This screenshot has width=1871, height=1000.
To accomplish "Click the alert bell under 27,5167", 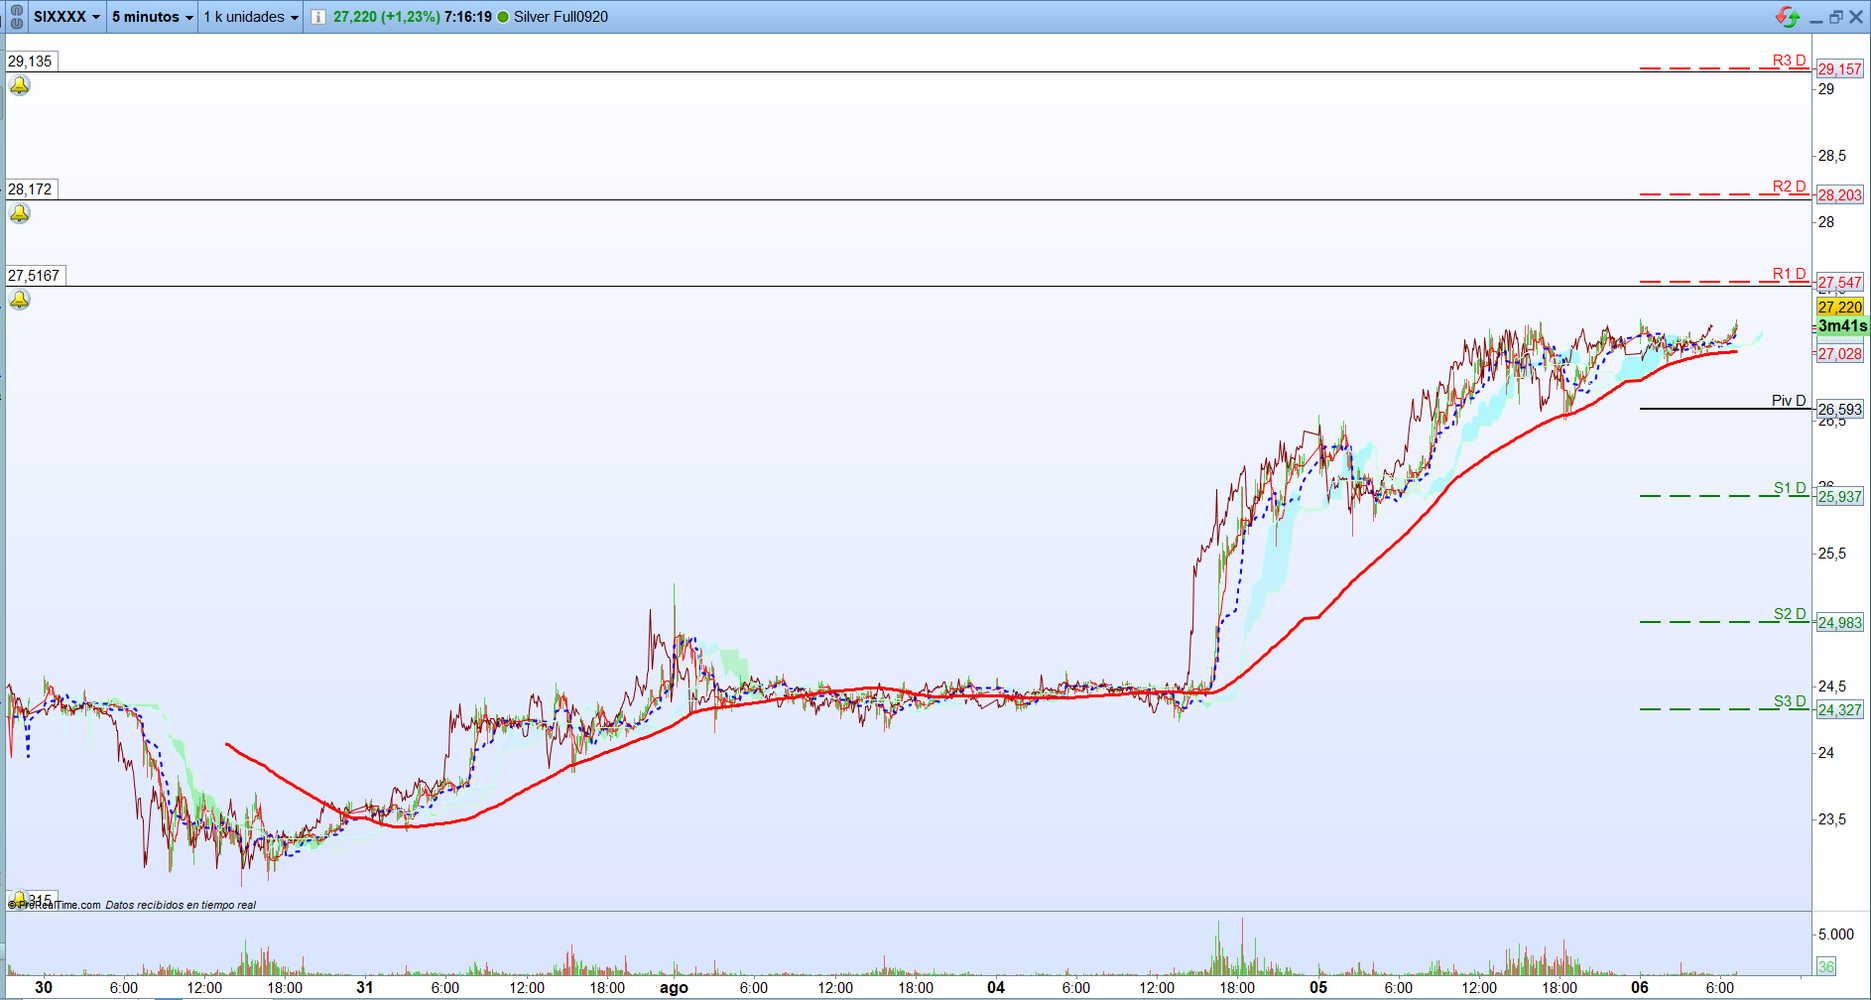I will click(x=20, y=300).
